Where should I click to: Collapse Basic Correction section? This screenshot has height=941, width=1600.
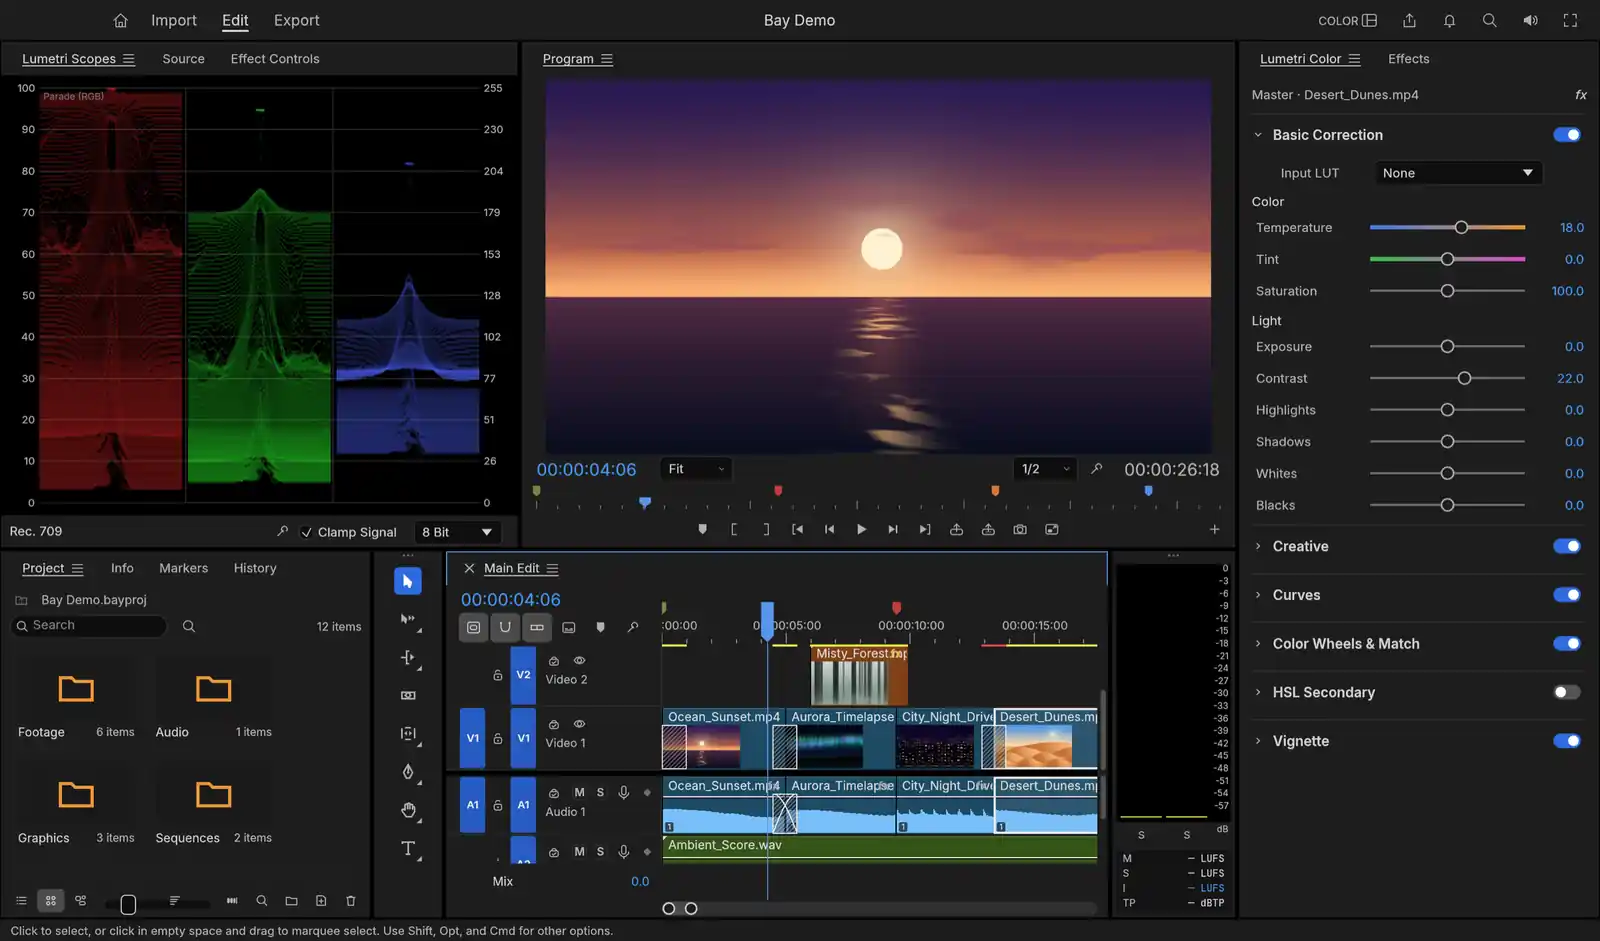coord(1258,135)
